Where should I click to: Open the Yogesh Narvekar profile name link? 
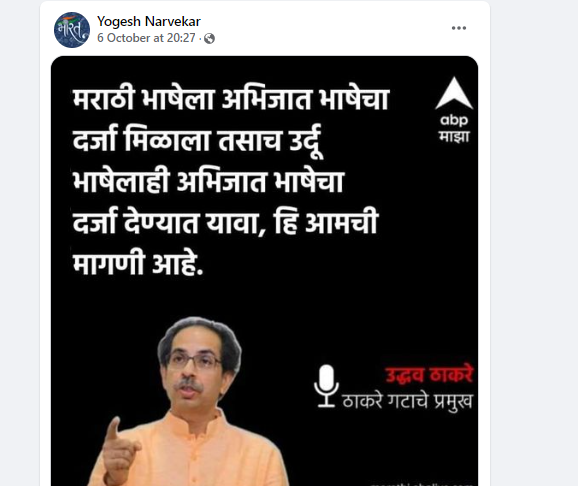tap(149, 21)
